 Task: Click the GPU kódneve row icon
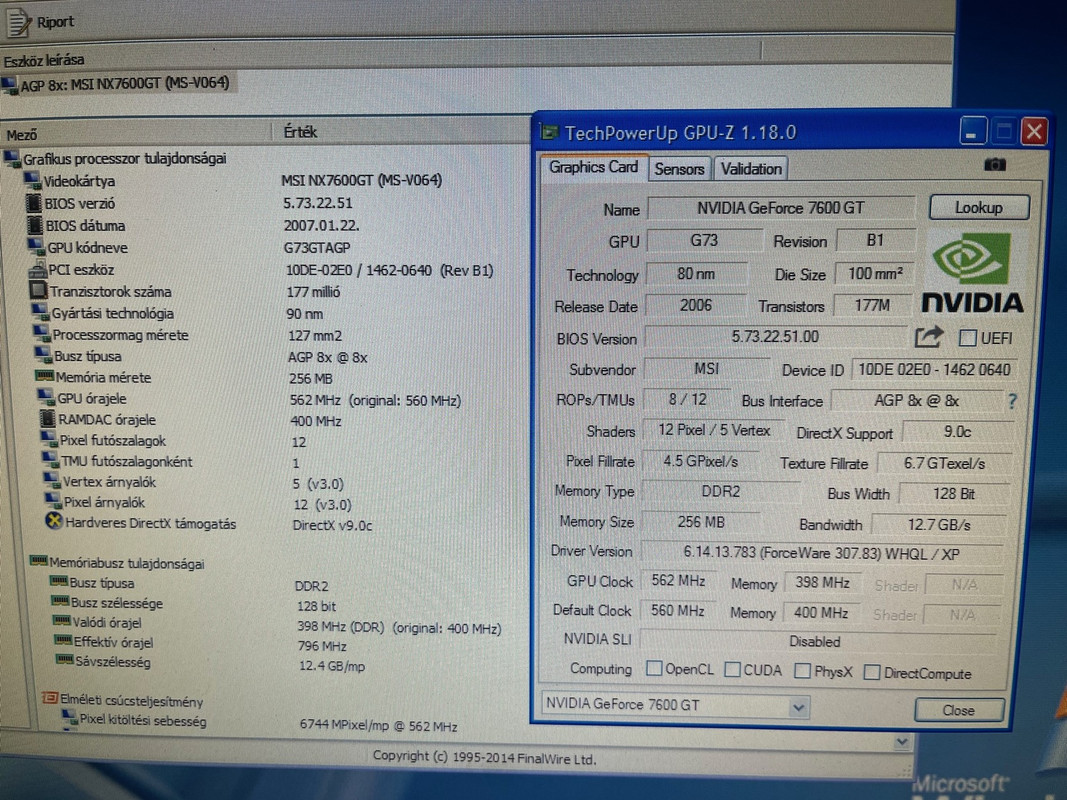click(x=36, y=246)
